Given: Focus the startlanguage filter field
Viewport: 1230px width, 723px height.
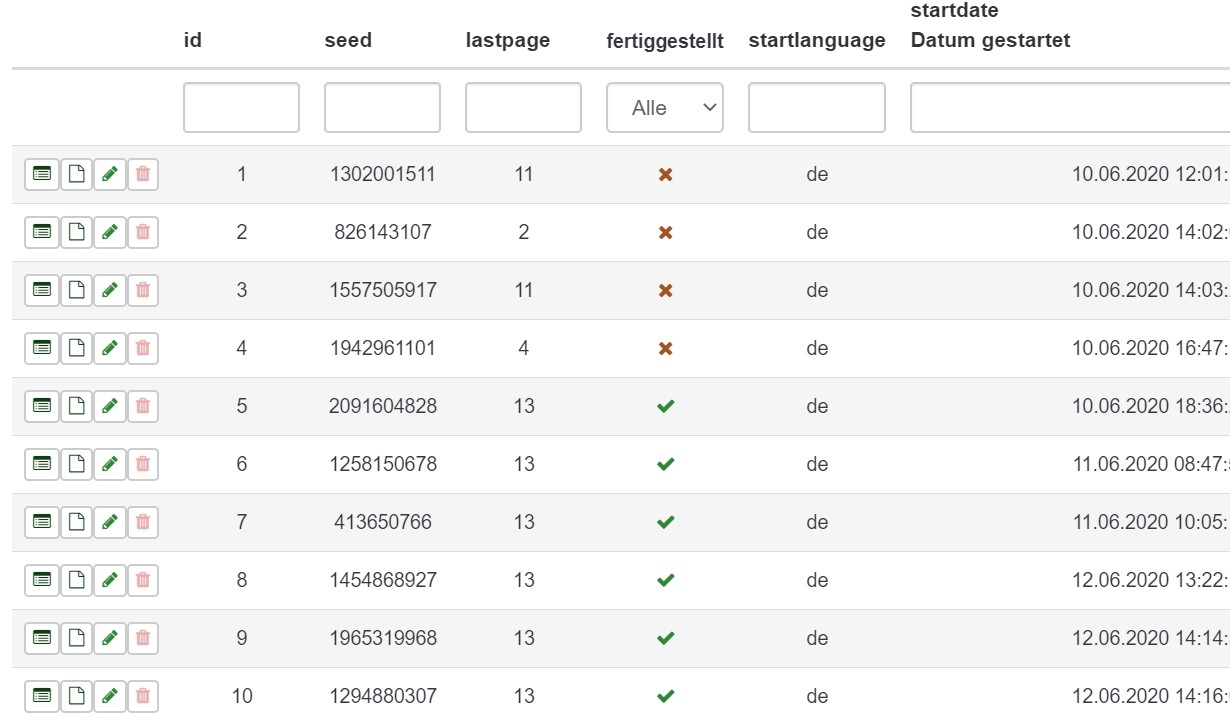Looking at the screenshot, I should pyautogui.click(x=817, y=108).
